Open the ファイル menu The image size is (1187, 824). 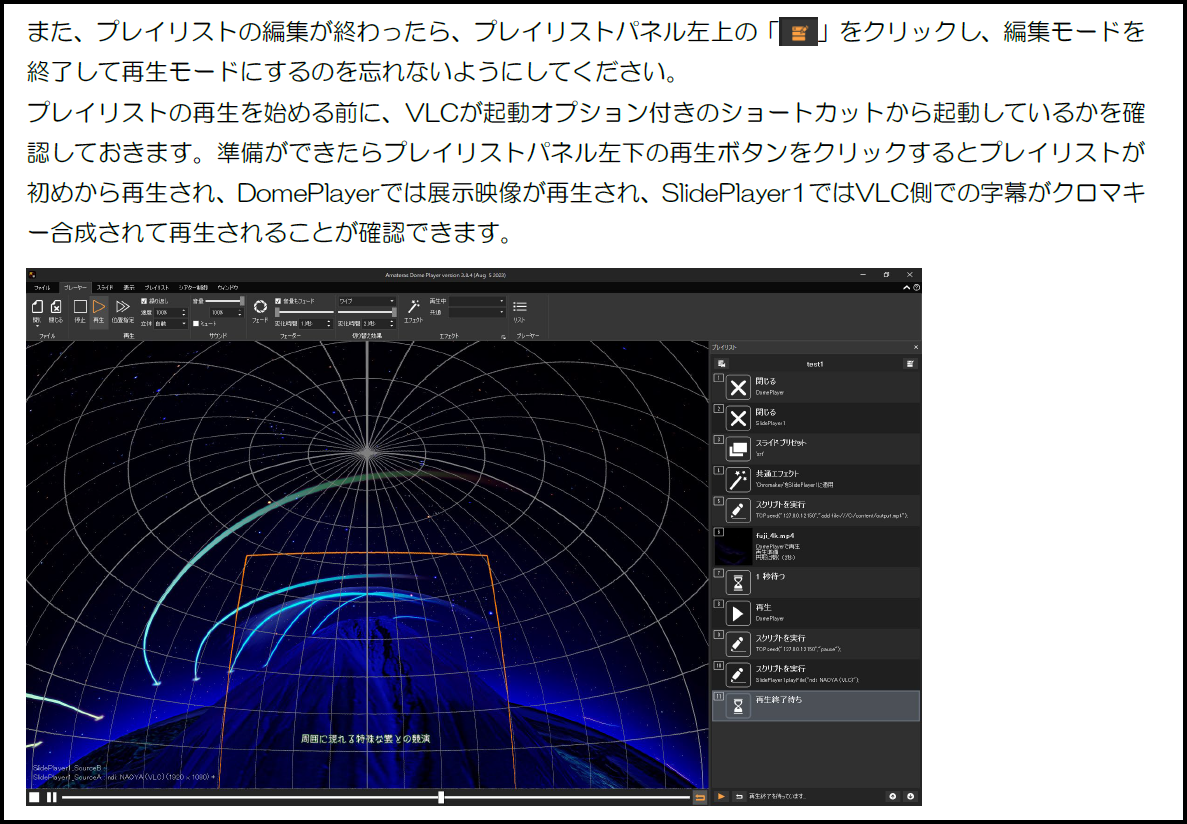pos(42,288)
